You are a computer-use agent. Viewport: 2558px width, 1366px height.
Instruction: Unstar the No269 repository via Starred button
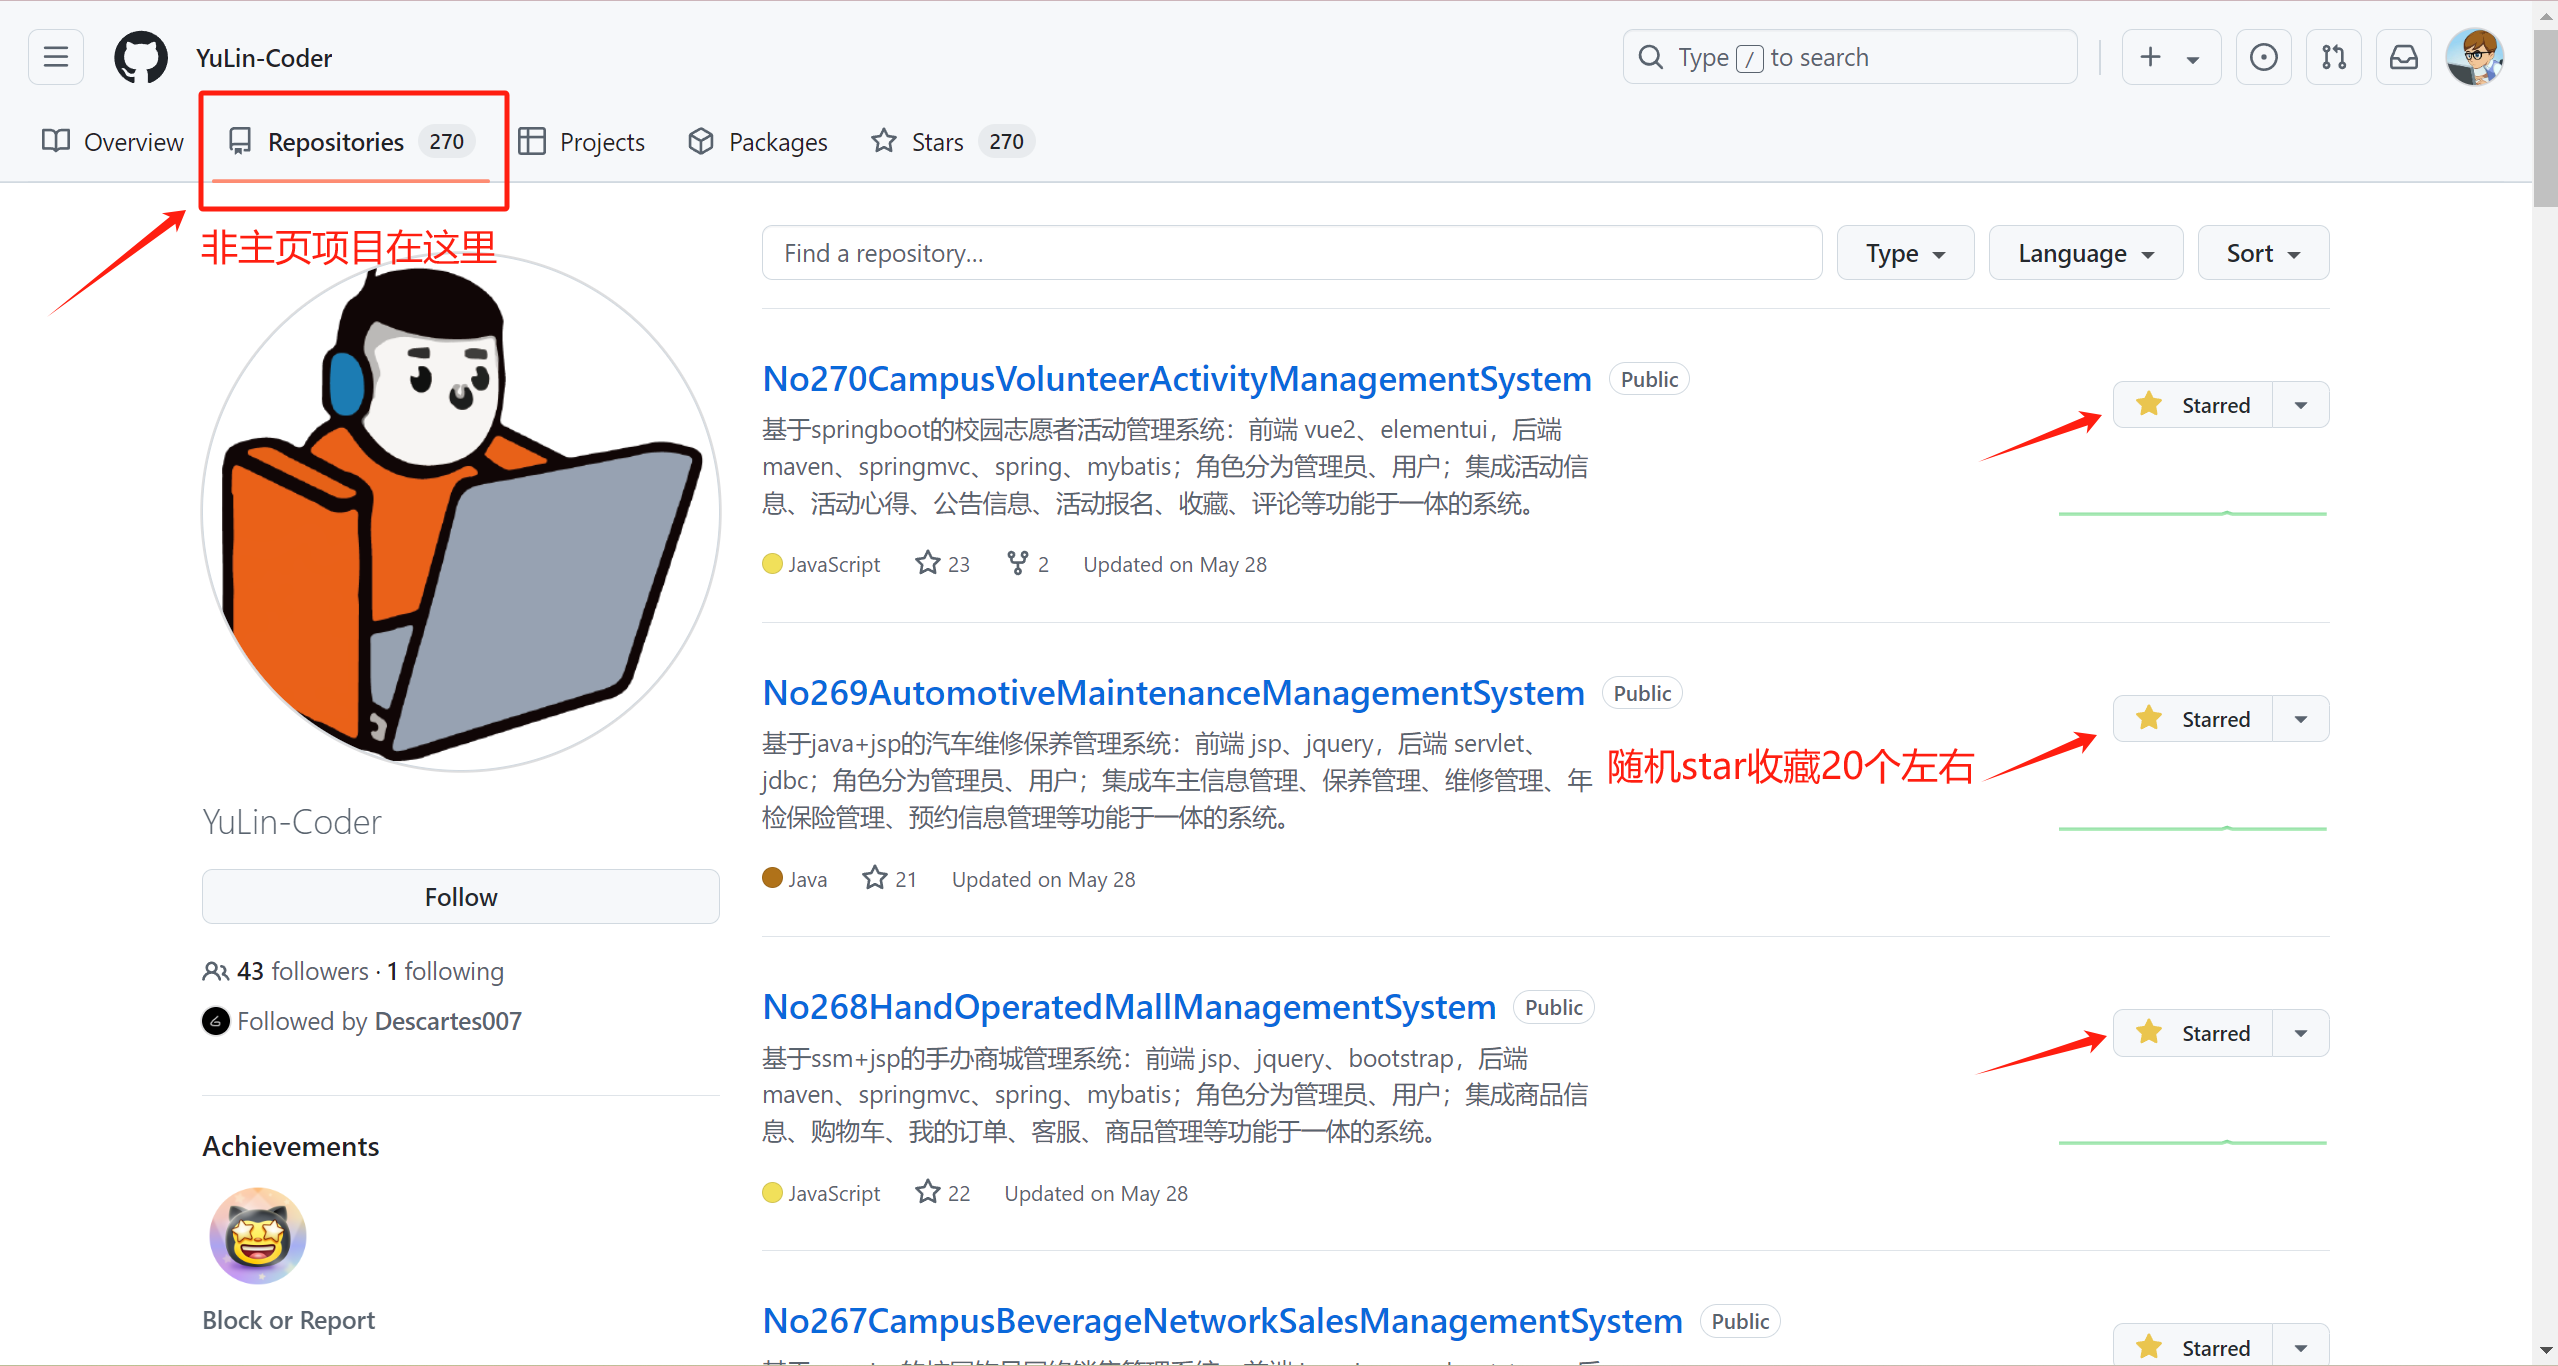point(2193,719)
